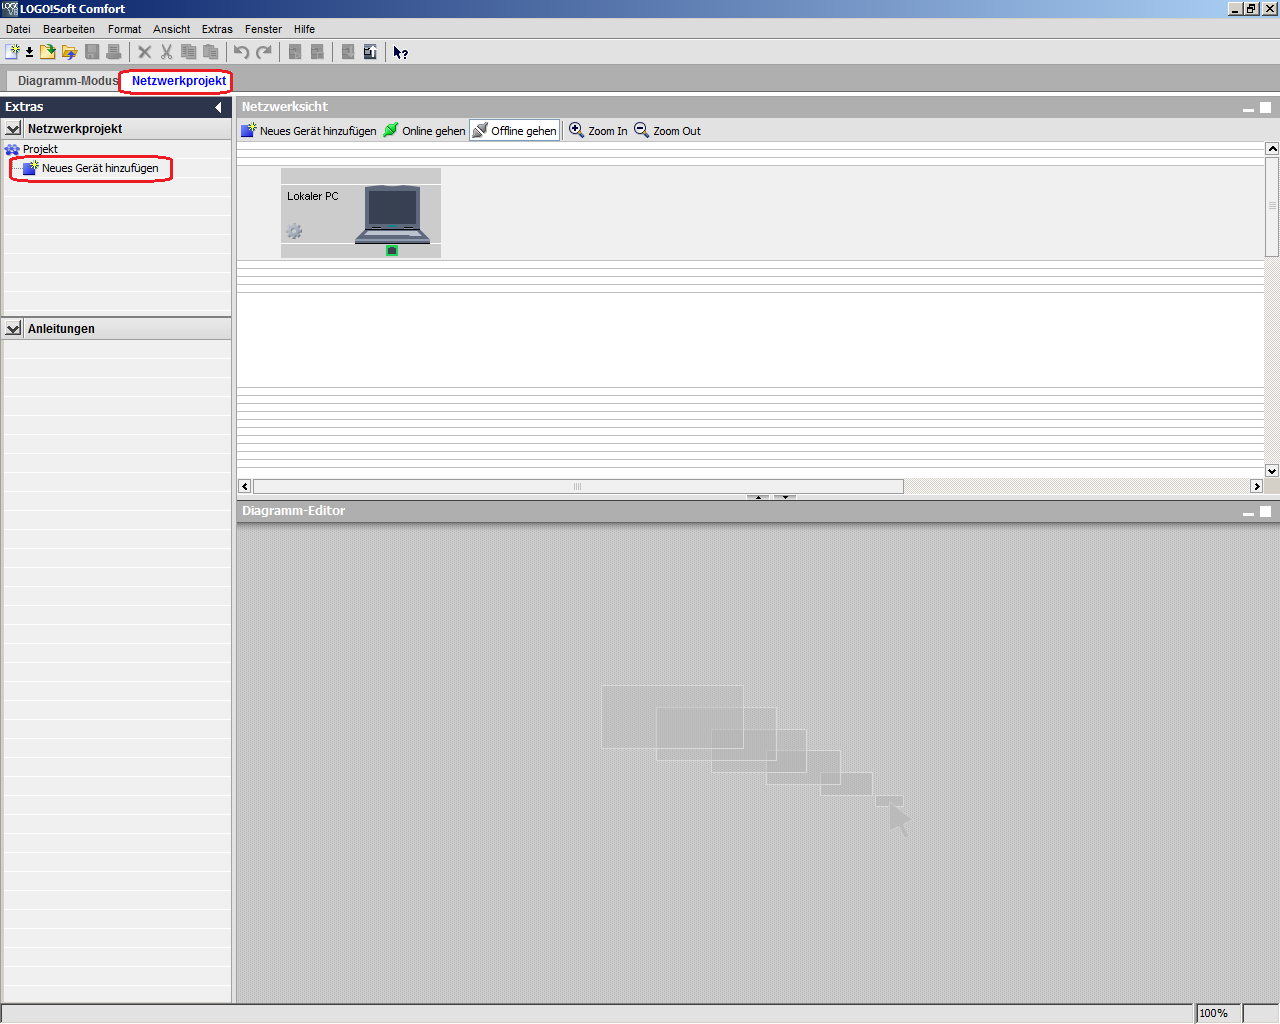Restore the LOGO!Soft Comfort window
The height and width of the screenshot is (1024, 1280).
(1251, 8)
